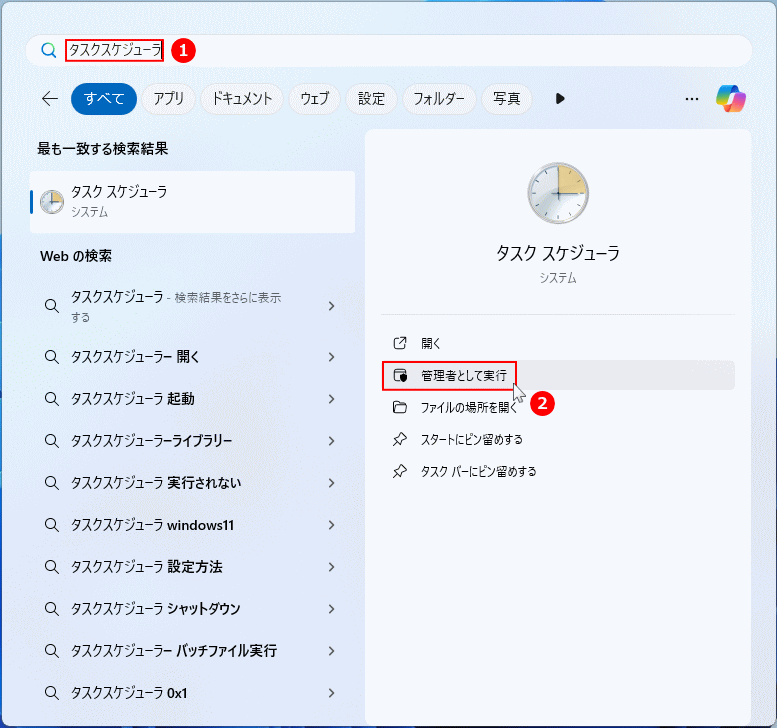Choose スタートにピン留めする action
This screenshot has height=728, width=777.
coord(558,439)
